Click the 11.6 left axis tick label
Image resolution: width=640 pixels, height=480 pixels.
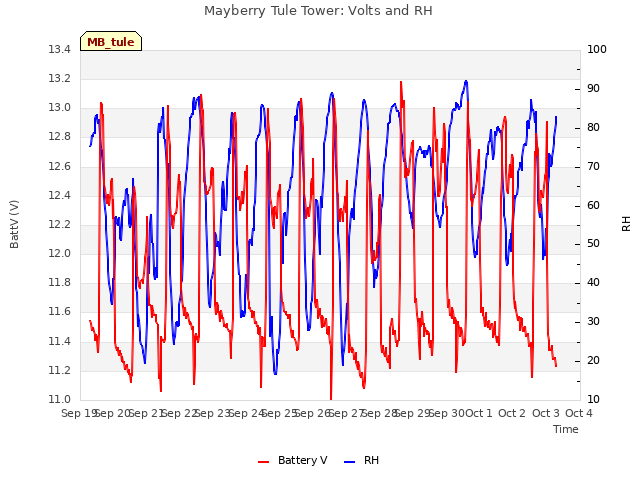tap(60, 312)
